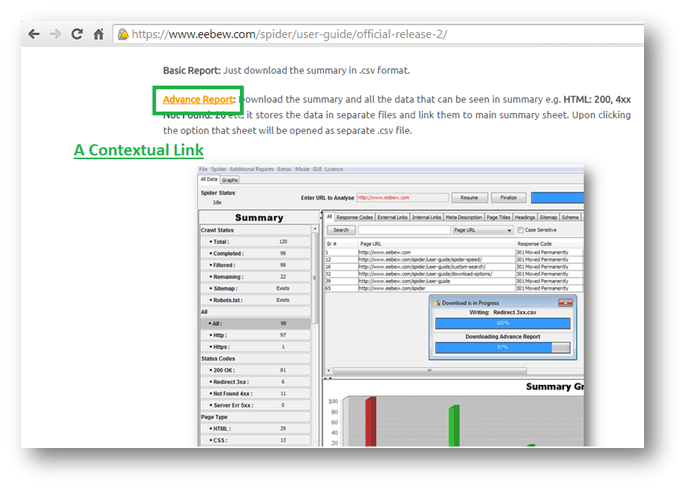
Task: Switch to the All Data tab
Action: [x=209, y=179]
